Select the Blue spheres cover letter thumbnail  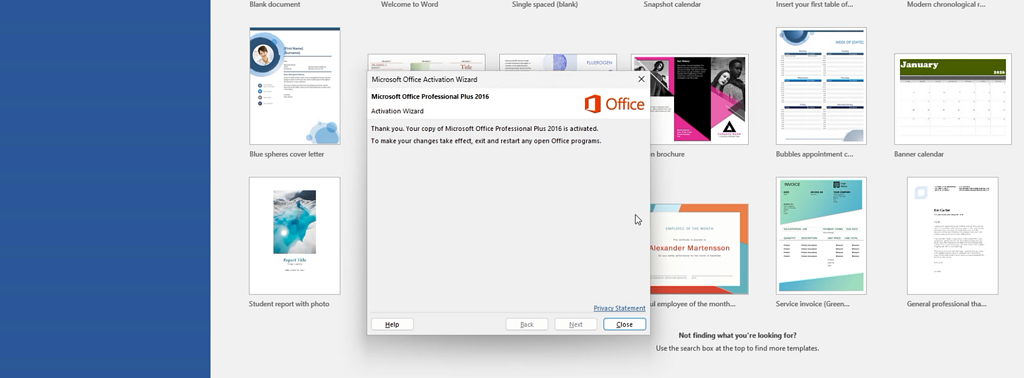pyautogui.click(x=295, y=86)
